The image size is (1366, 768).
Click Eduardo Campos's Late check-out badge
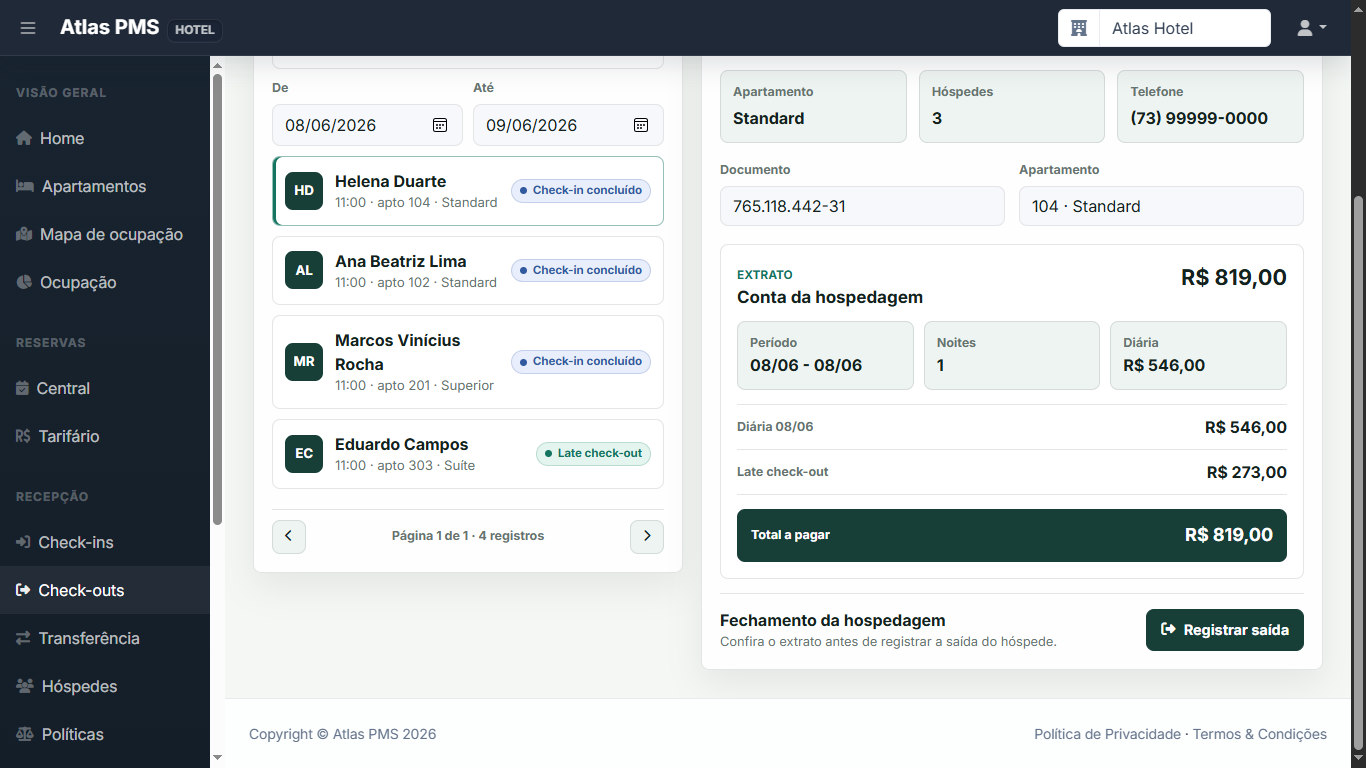(x=593, y=454)
